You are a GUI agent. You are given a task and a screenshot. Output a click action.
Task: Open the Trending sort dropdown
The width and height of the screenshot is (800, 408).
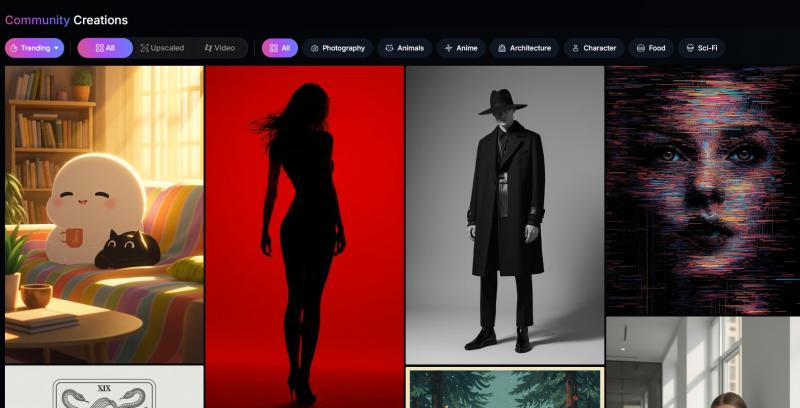point(35,48)
